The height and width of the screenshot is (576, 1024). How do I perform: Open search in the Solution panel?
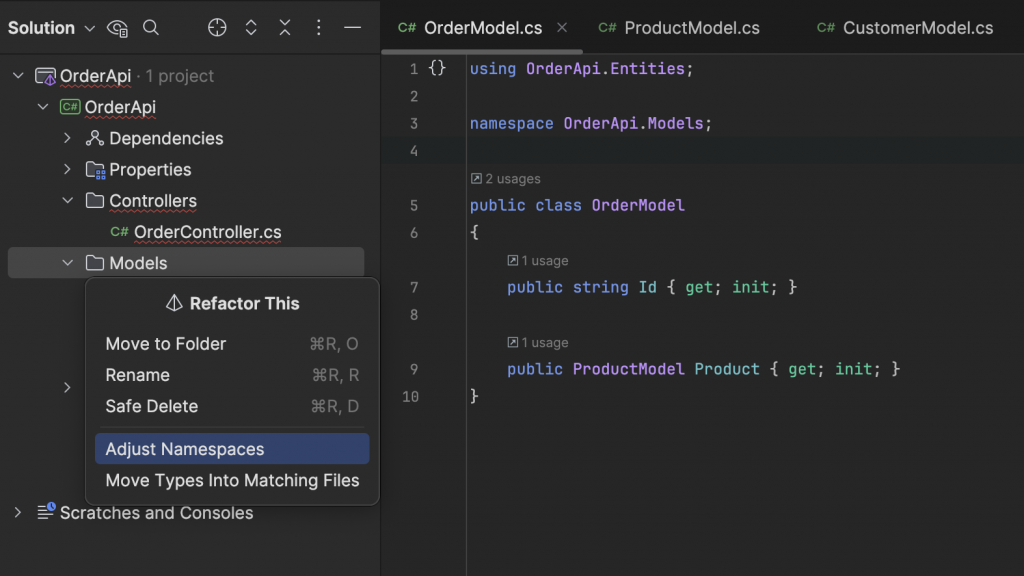click(151, 28)
